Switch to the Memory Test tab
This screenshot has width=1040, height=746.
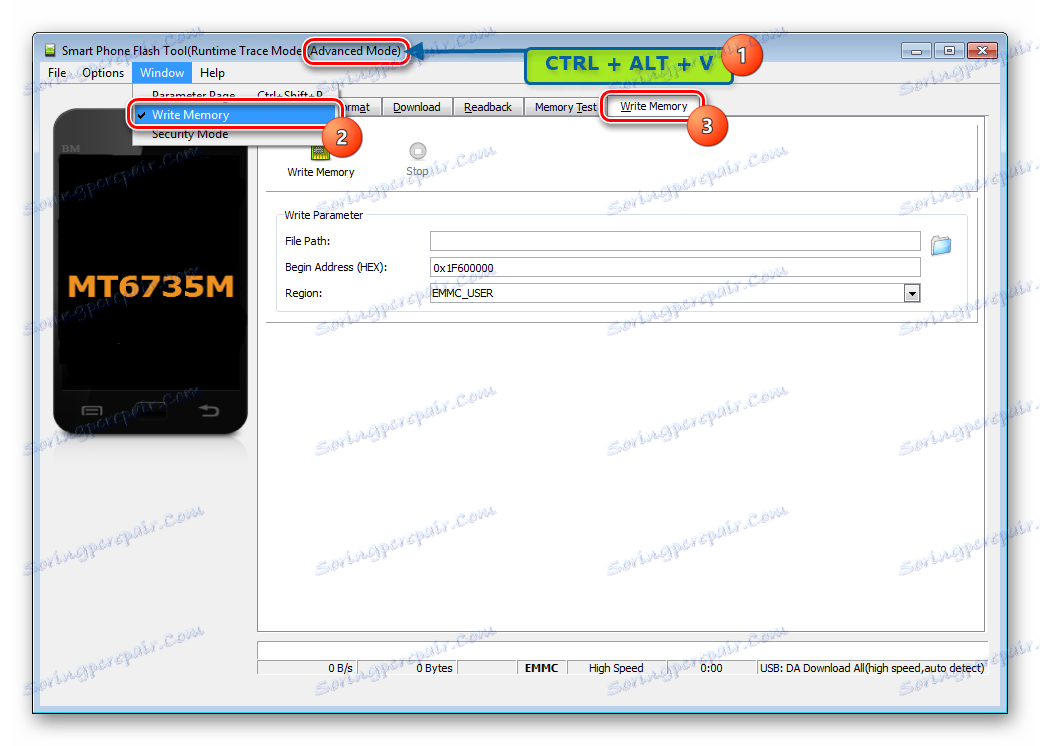click(565, 107)
